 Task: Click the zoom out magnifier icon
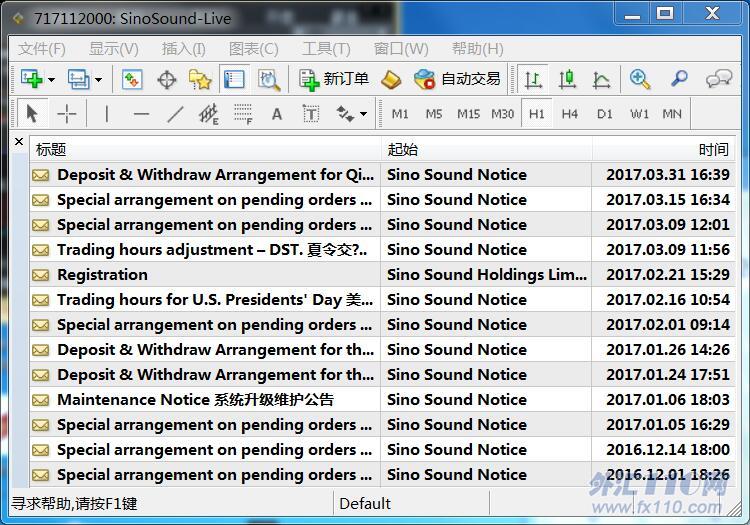coord(679,78)
